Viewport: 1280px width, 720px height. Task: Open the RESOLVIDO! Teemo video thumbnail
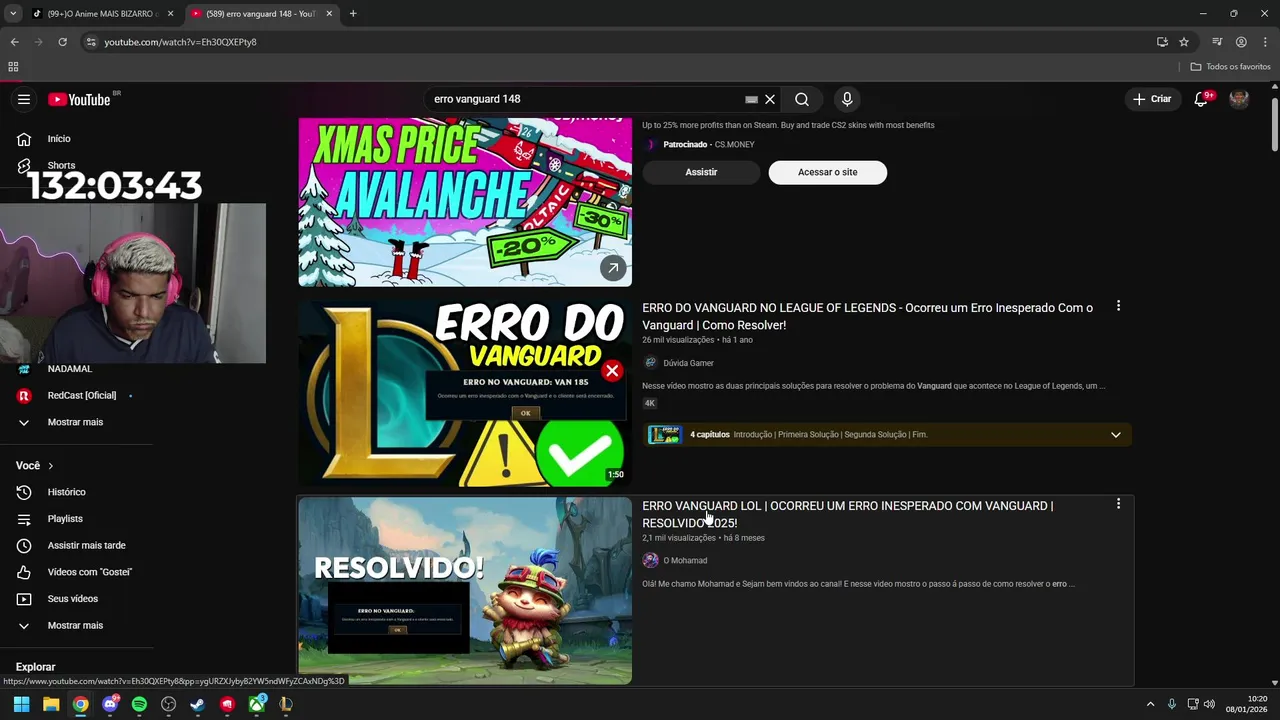[x=465, y=591]
